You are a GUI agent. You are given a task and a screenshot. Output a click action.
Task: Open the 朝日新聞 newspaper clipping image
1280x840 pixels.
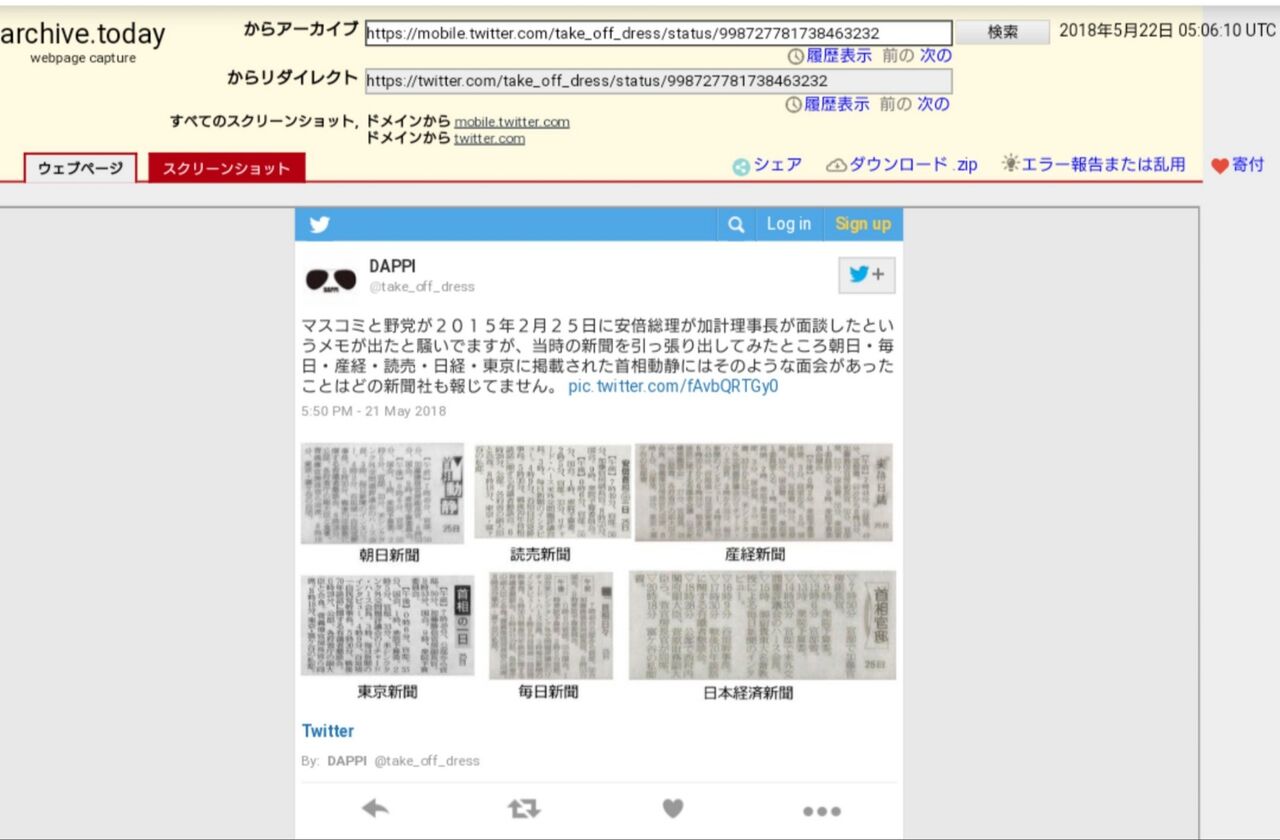[383, 494]
